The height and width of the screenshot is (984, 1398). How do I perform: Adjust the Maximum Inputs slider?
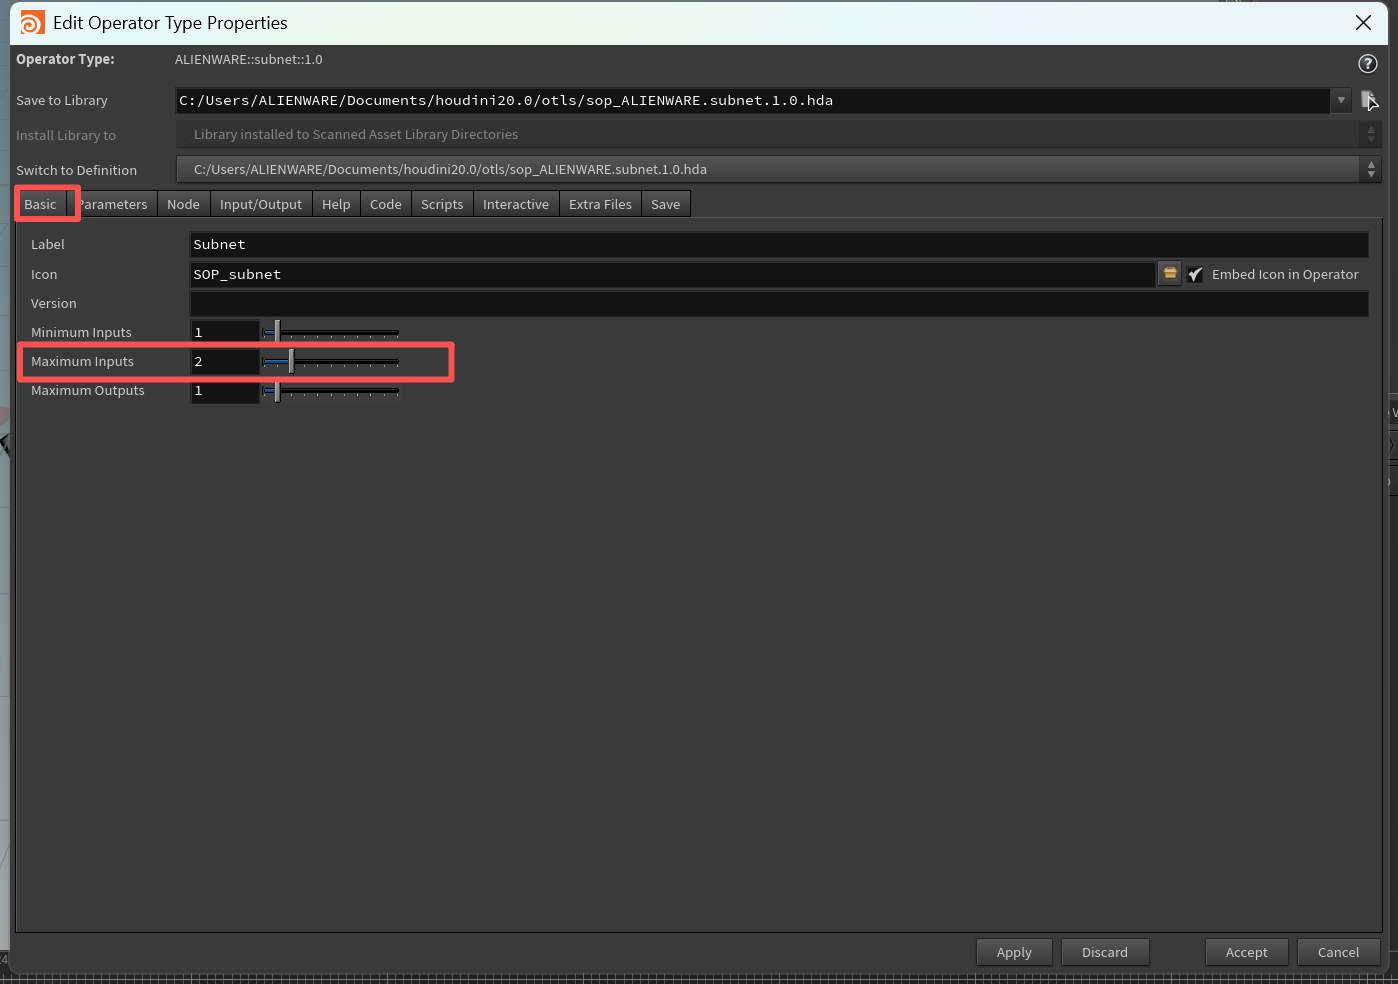click(330, 361)
